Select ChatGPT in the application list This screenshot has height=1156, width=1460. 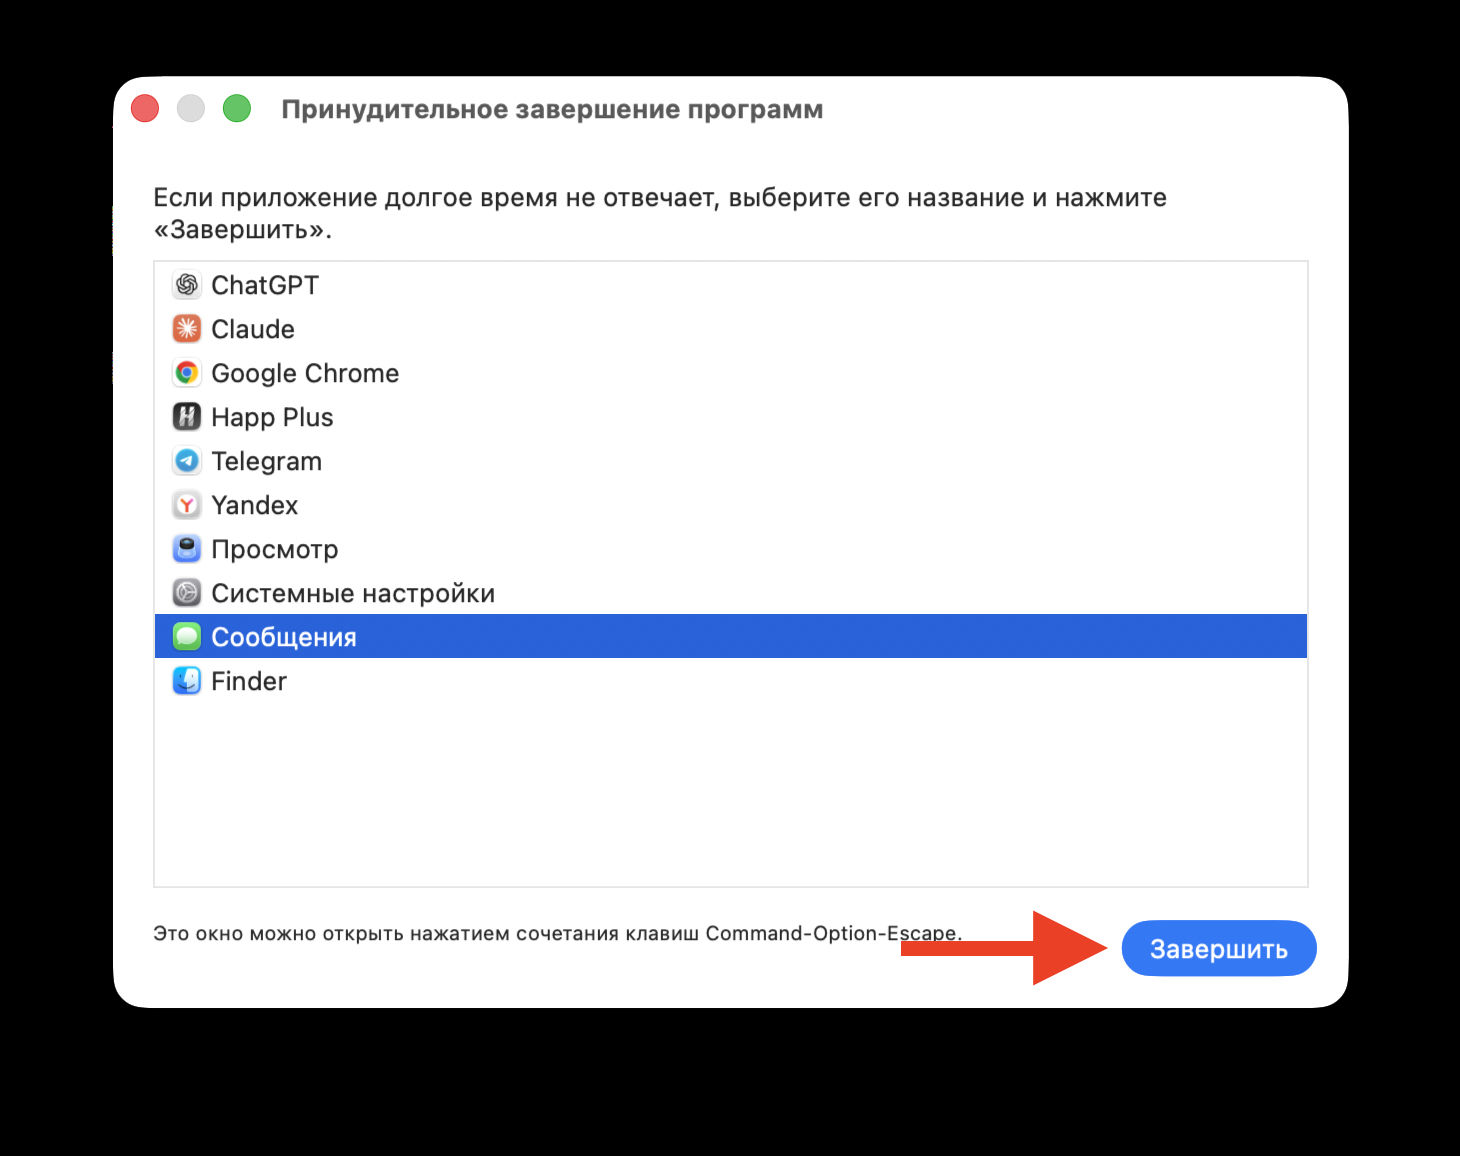pyautogui.click(x=264, y=285)
